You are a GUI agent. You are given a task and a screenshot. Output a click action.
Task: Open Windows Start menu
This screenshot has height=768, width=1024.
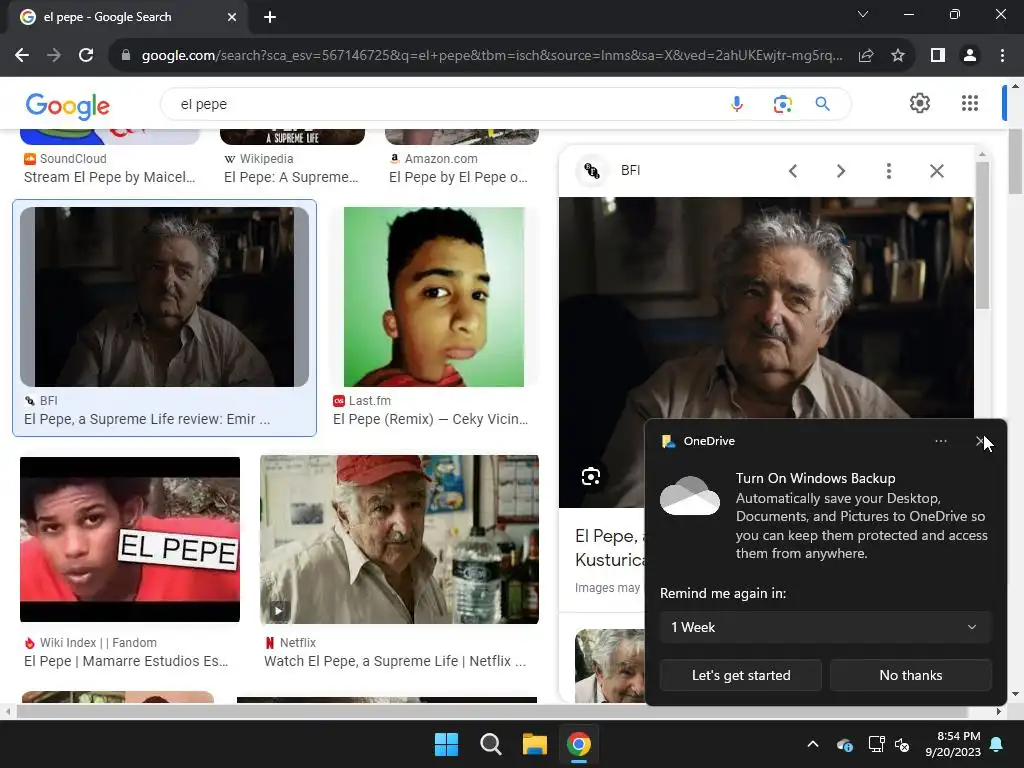447,744
